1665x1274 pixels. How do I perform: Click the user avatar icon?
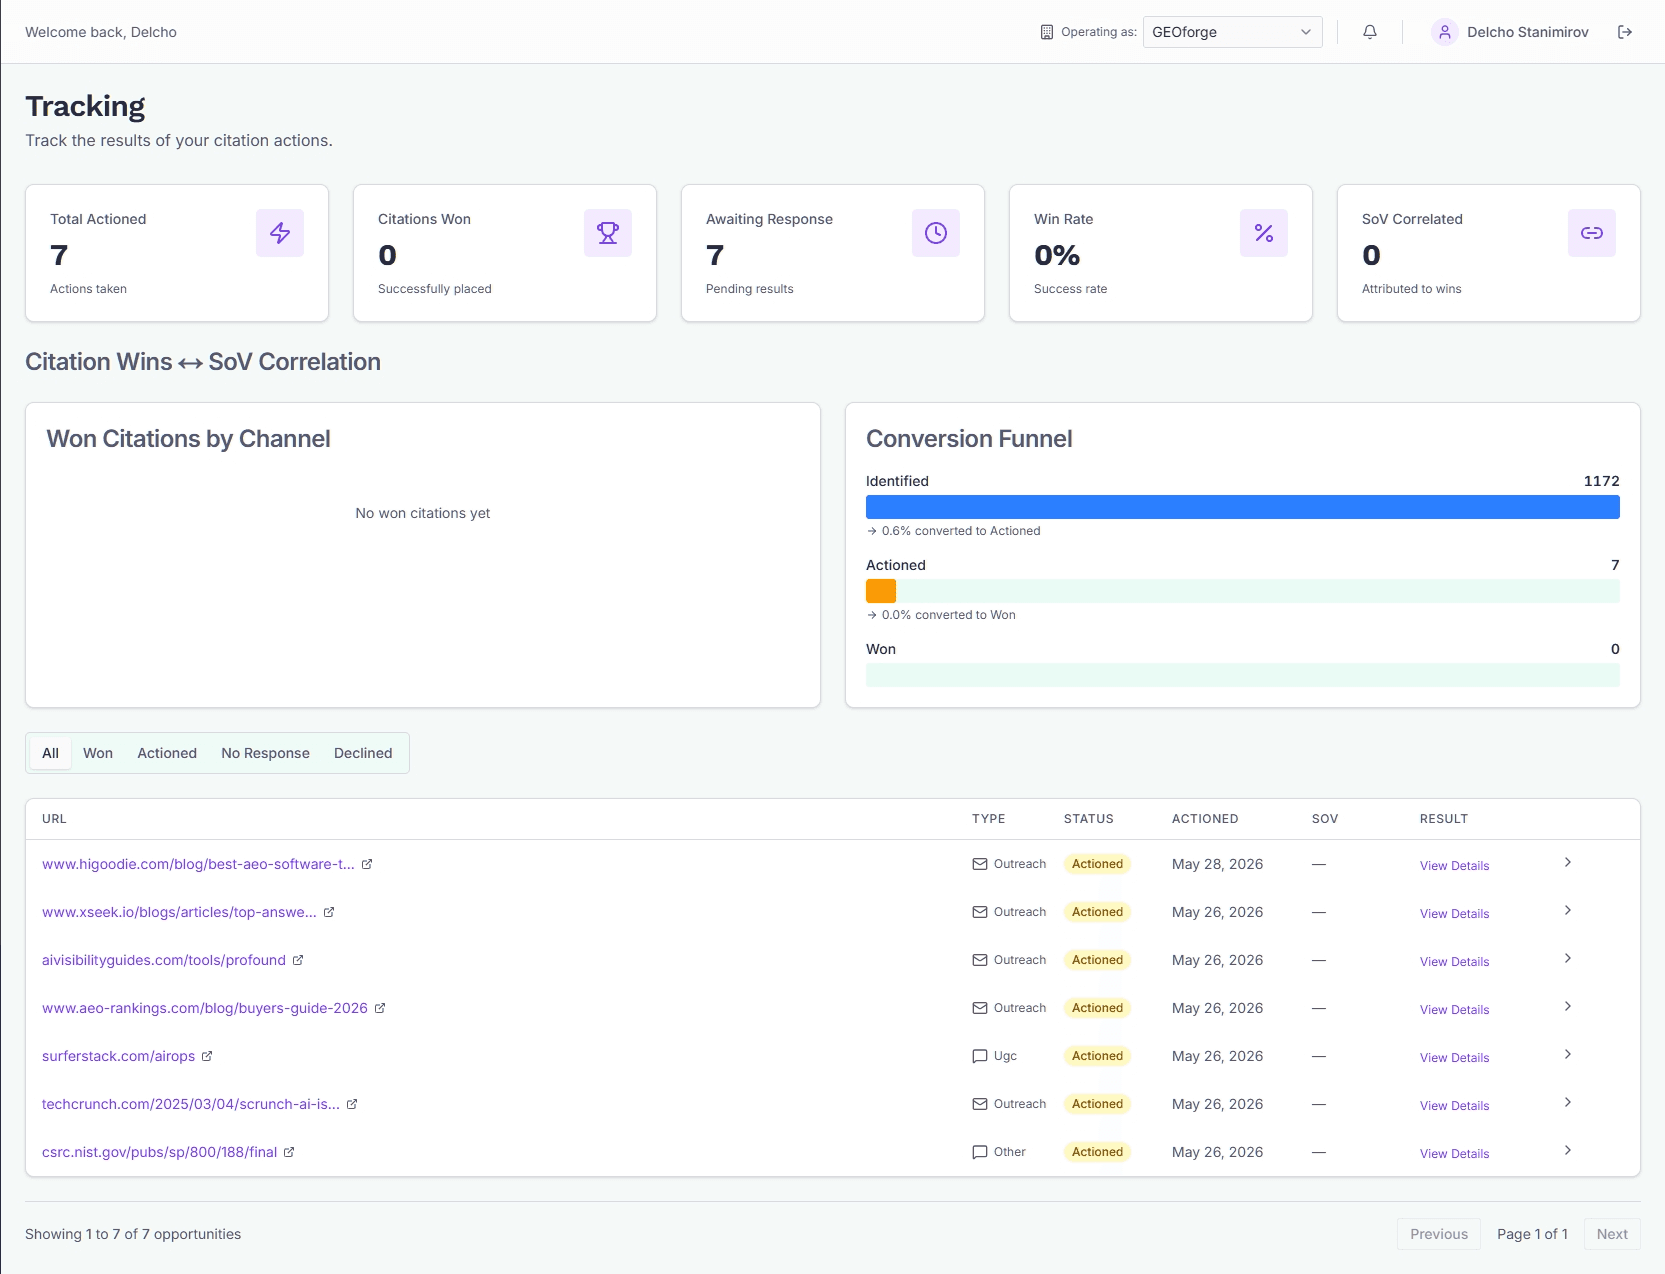coord(1445,32)
